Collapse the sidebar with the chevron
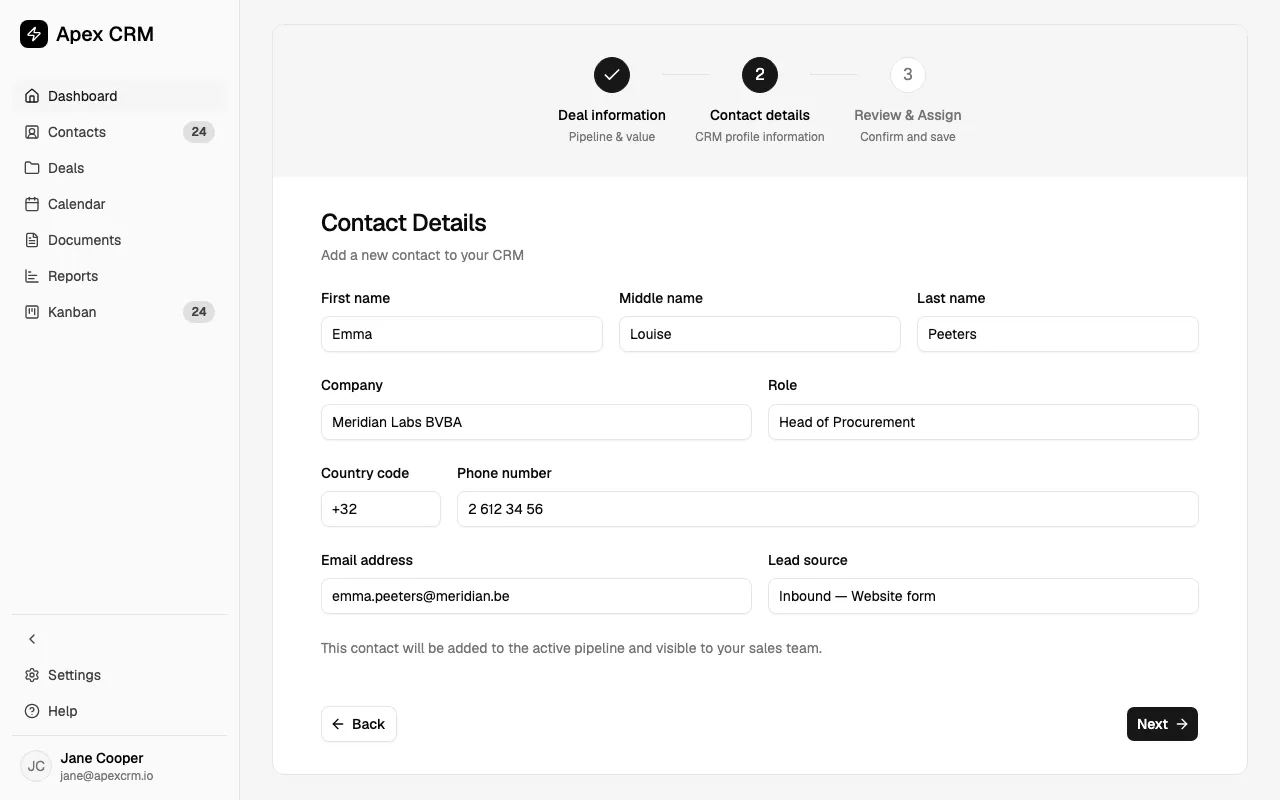 point(32,639)
